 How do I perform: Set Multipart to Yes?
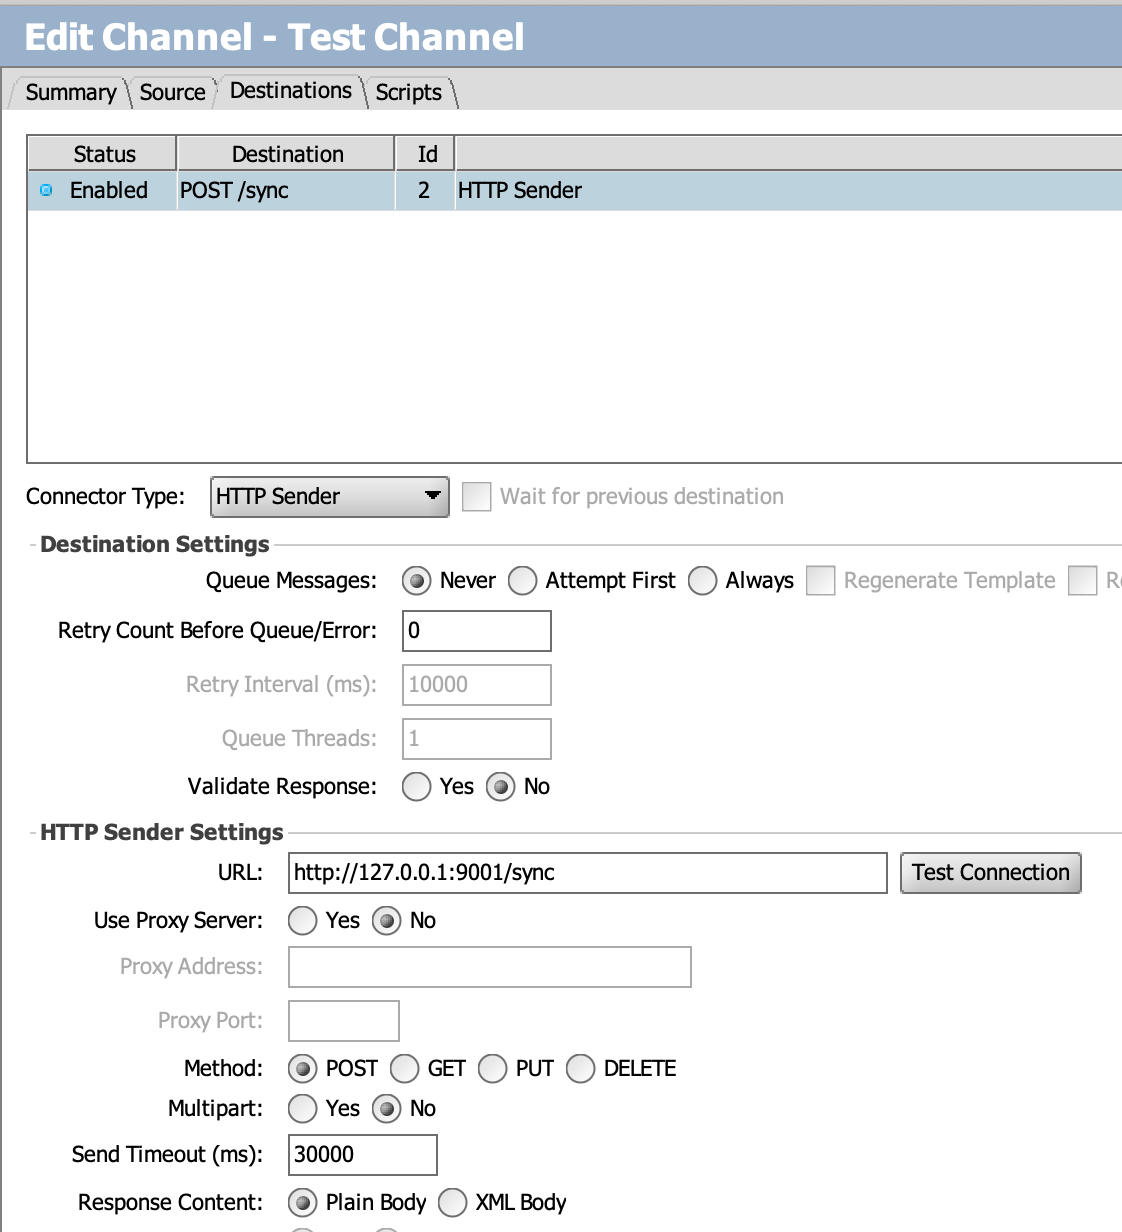302,1109
